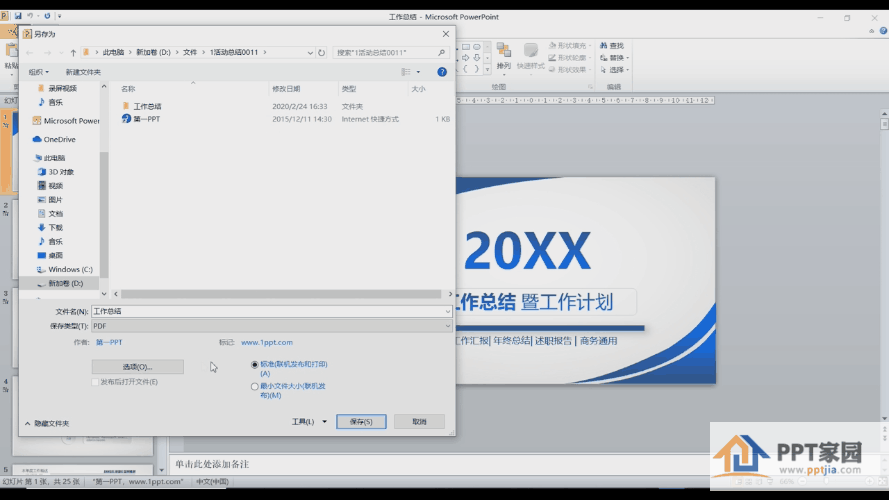Select 3D 对象 in the navigation pane
The width and height of the screenshot is (889, 500).
(x=56, y=172)
